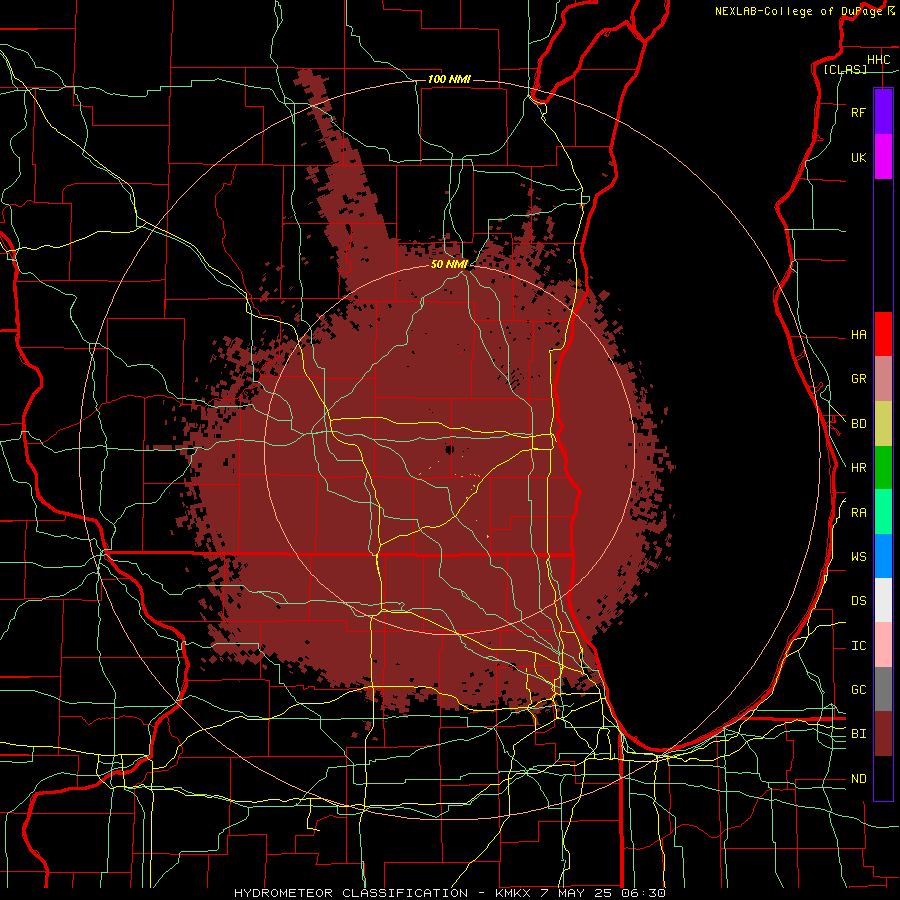Click the "[CLAS]" units label
Screen dimensions: 900x900
pyautogui.click(x=845, y=69)
